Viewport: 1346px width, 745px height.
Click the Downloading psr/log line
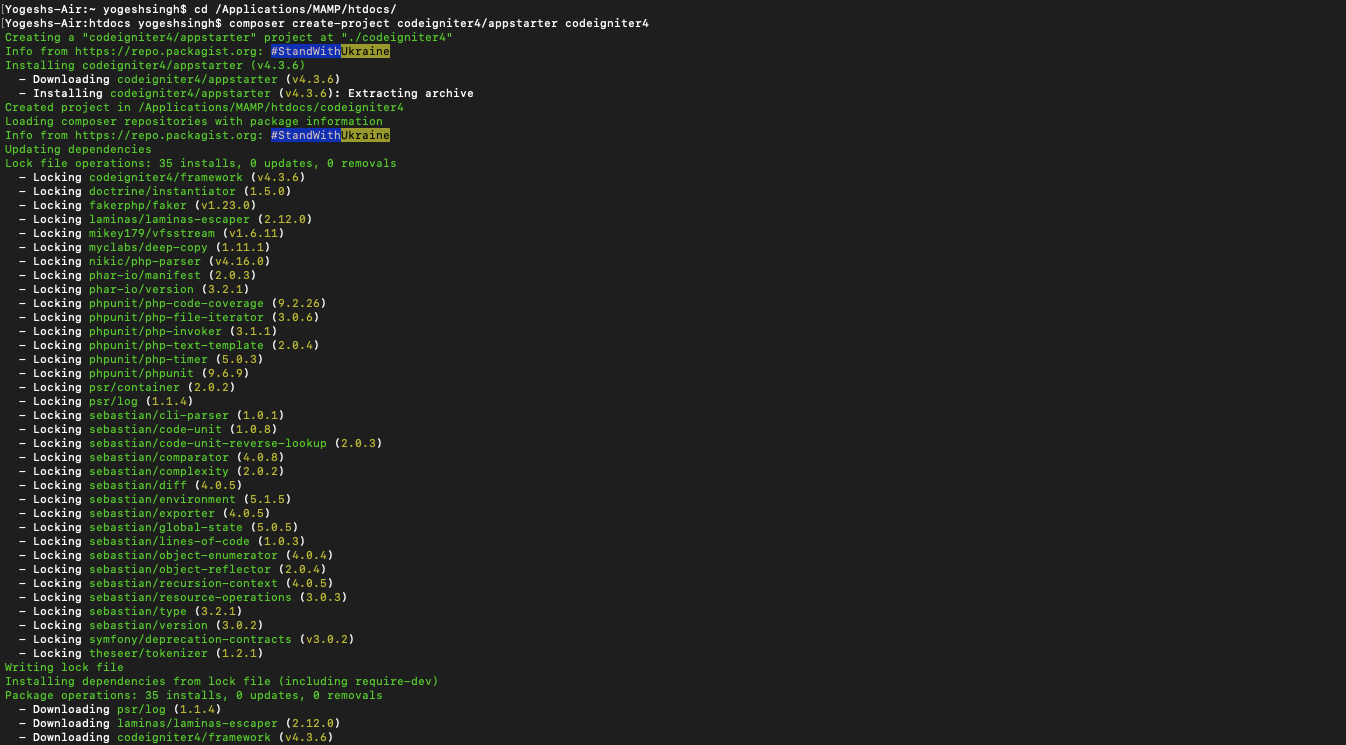(120, 709)
